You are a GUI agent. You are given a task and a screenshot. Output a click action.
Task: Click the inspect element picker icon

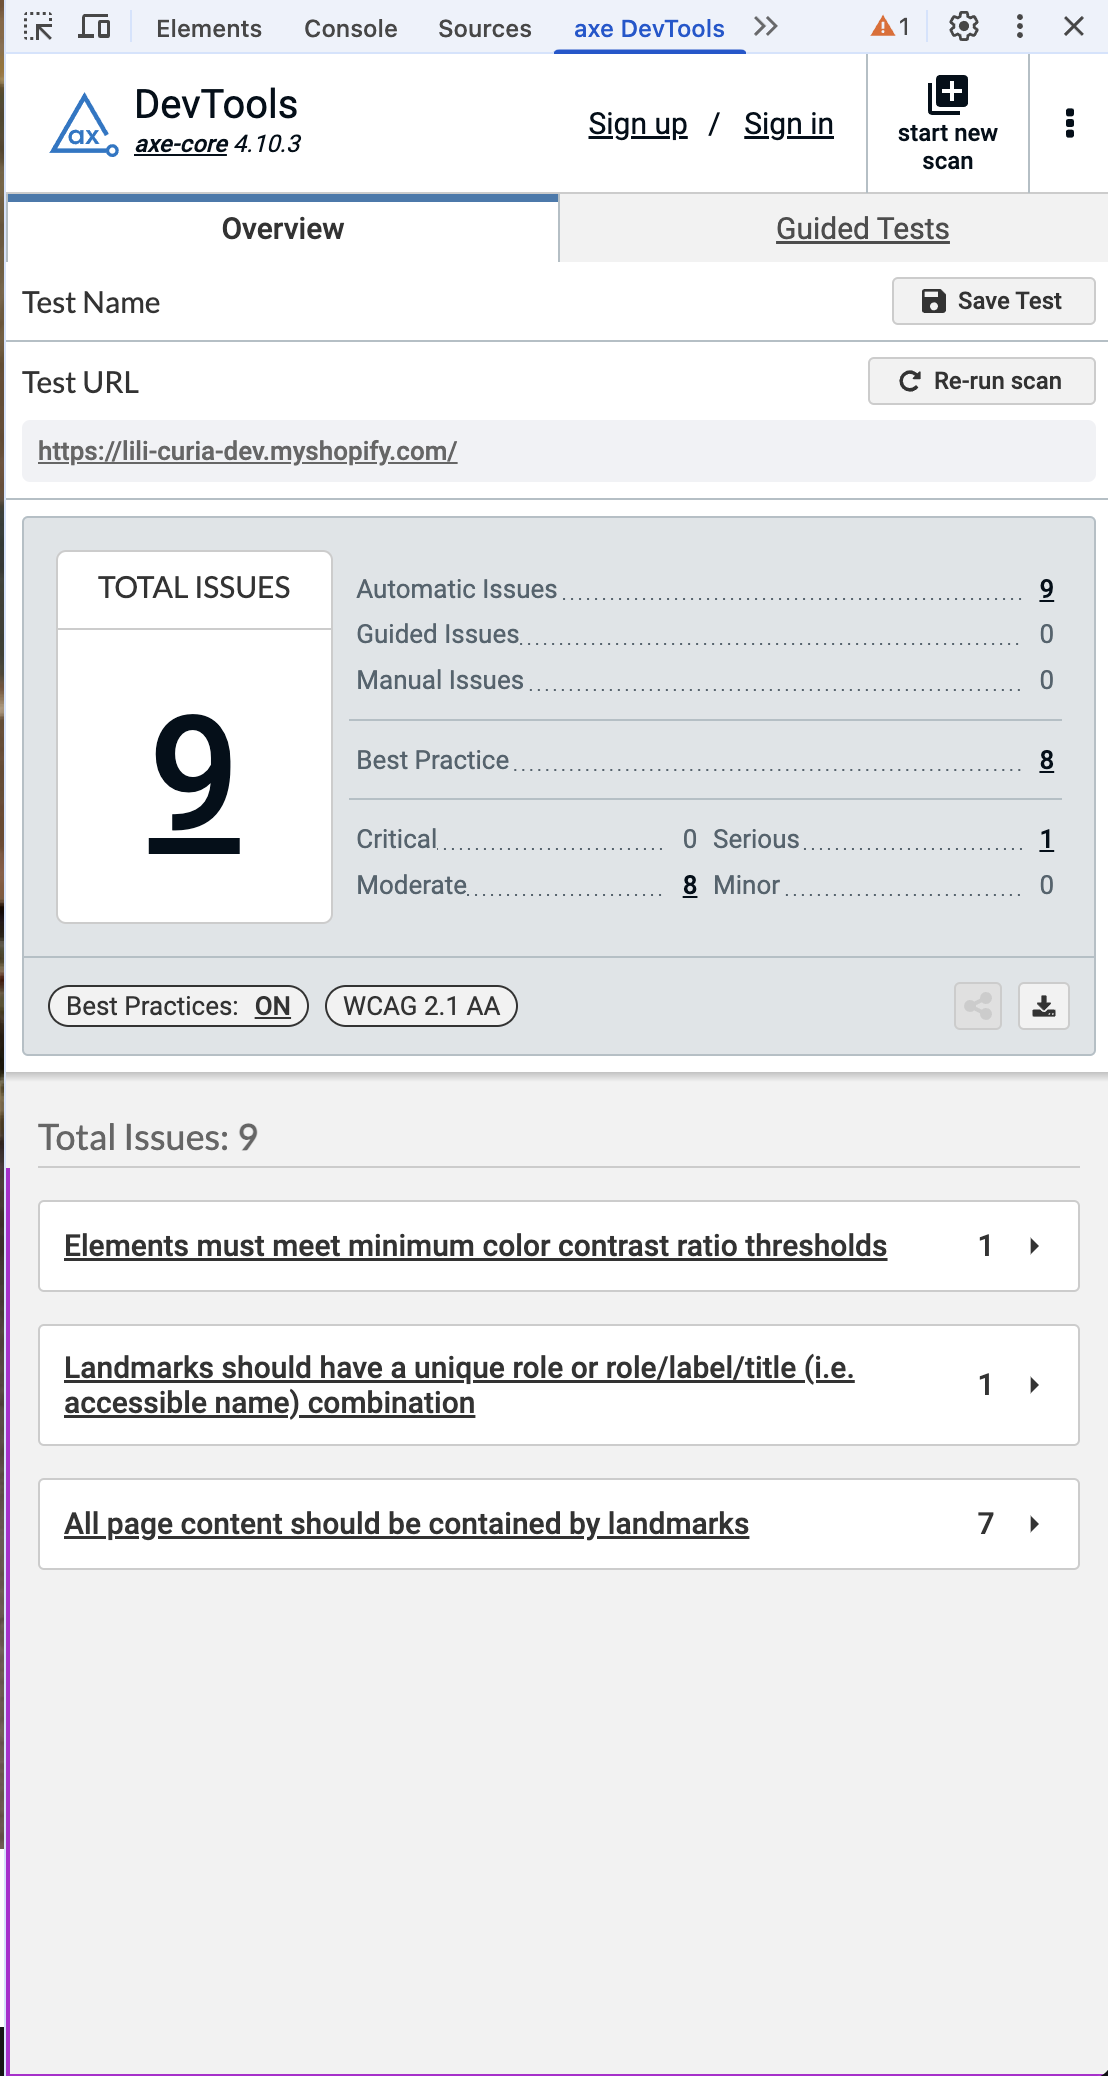[x=38, y=27]
